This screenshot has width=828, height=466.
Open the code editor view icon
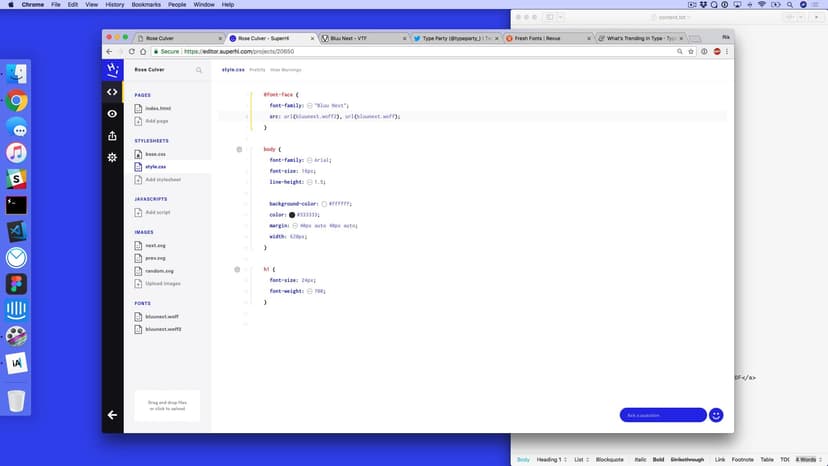pos(112,92)
